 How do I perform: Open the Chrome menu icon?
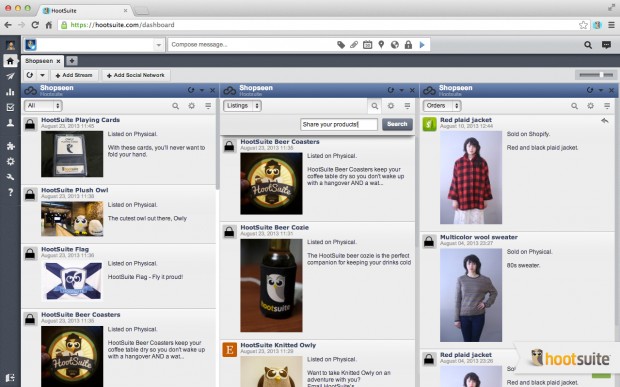pyautogui.click(x=611, y=25)
